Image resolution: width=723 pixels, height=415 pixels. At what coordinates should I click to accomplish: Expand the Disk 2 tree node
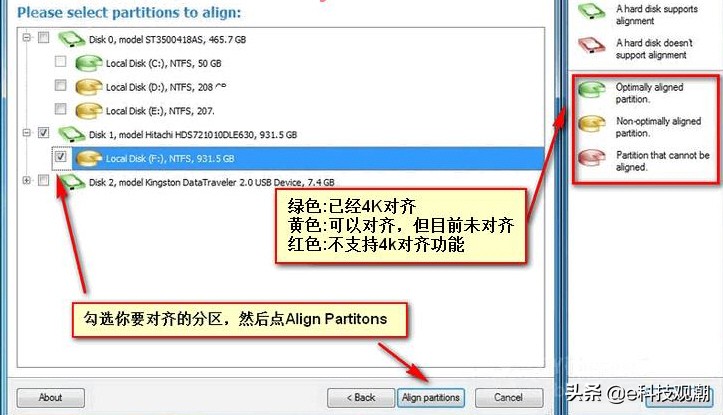(x=27, y=180)
